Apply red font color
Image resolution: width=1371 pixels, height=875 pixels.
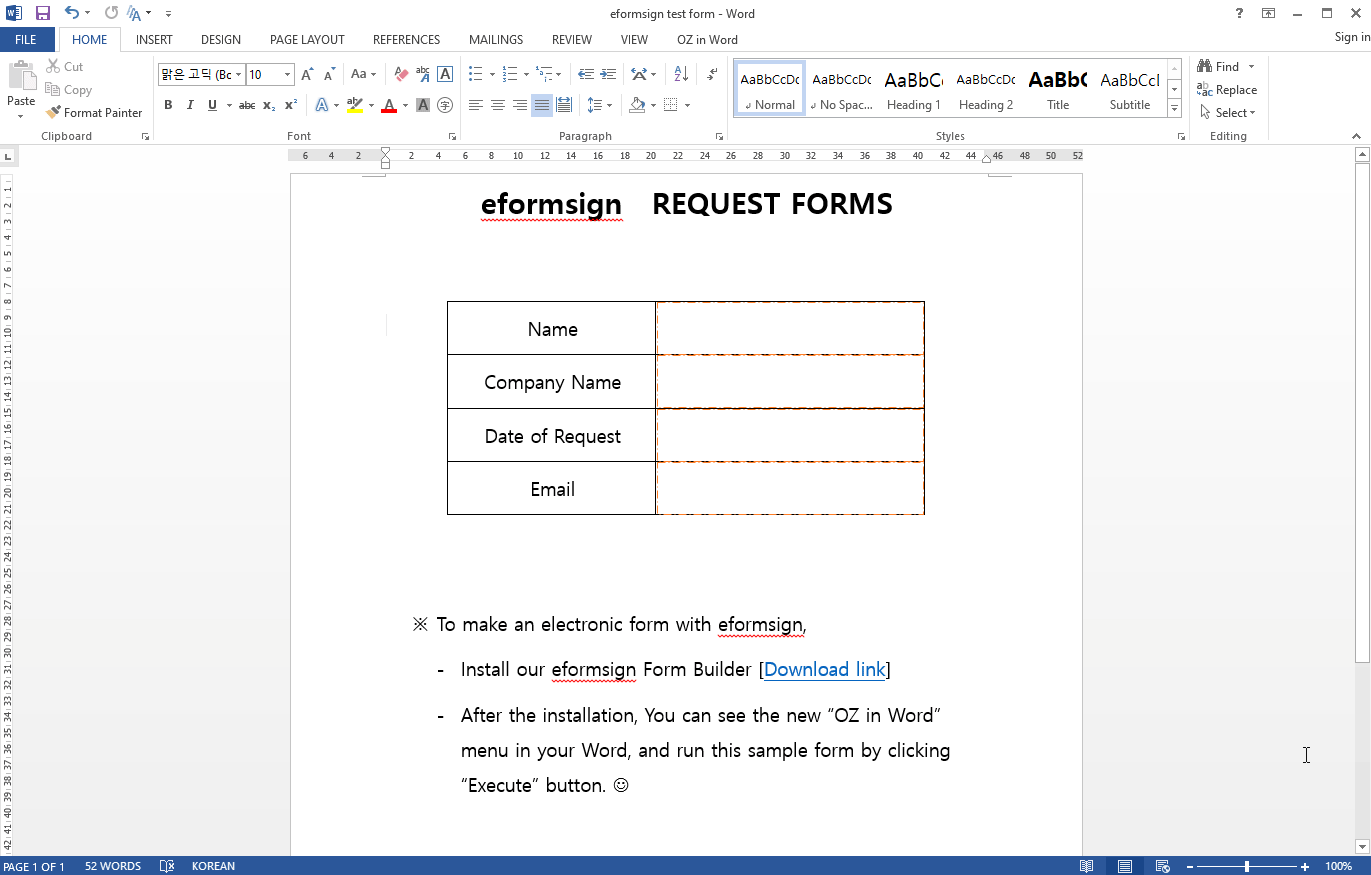tap(389, 105)
